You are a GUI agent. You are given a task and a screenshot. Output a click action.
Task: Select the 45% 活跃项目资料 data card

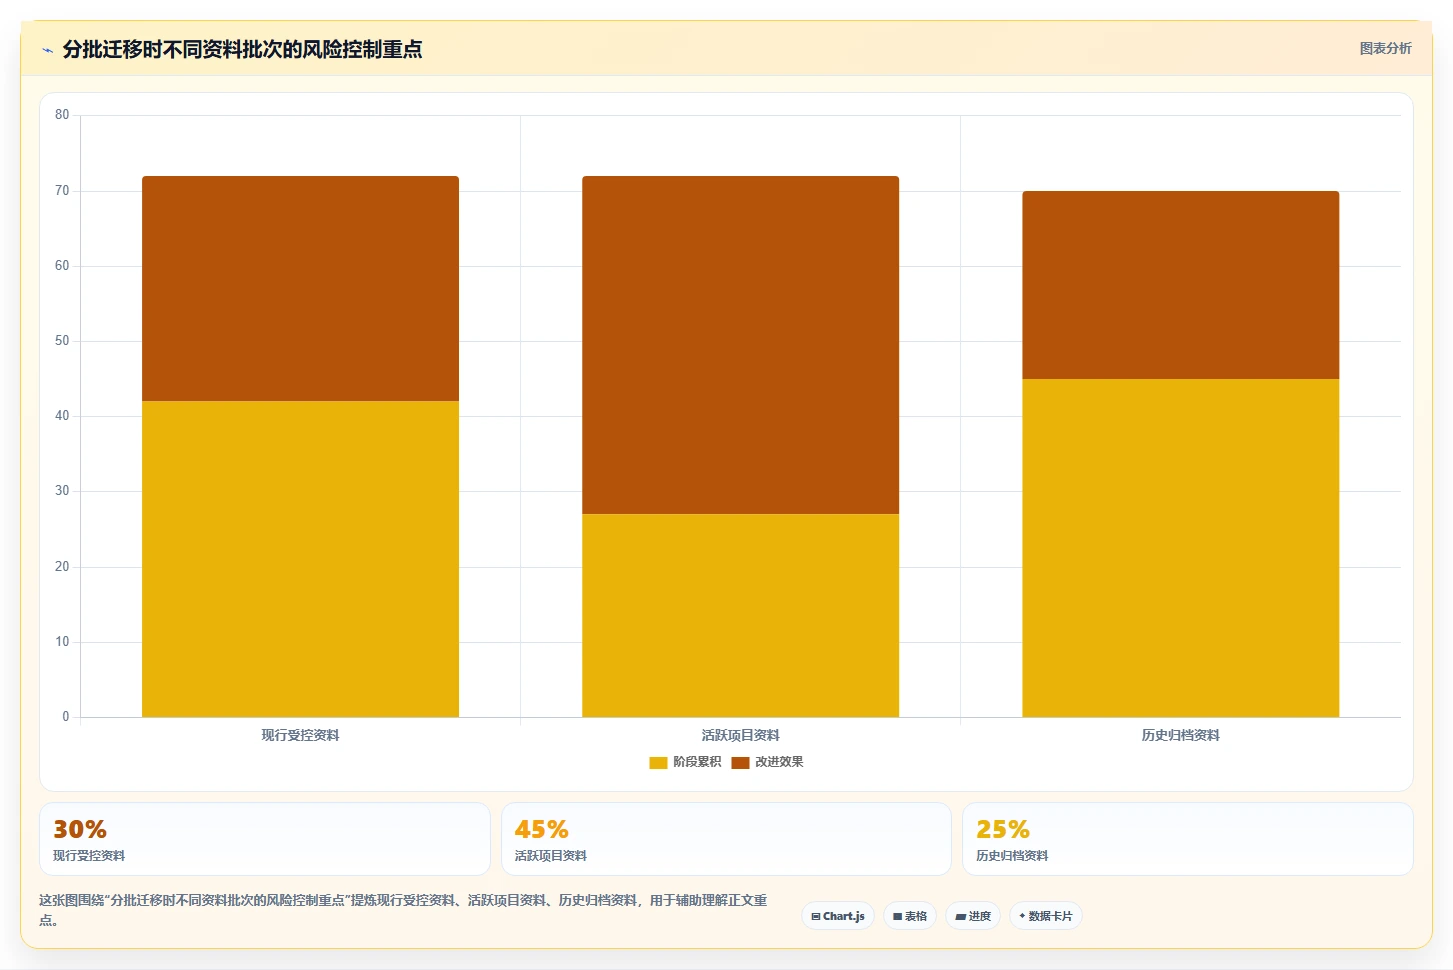(x=726, y=839)
